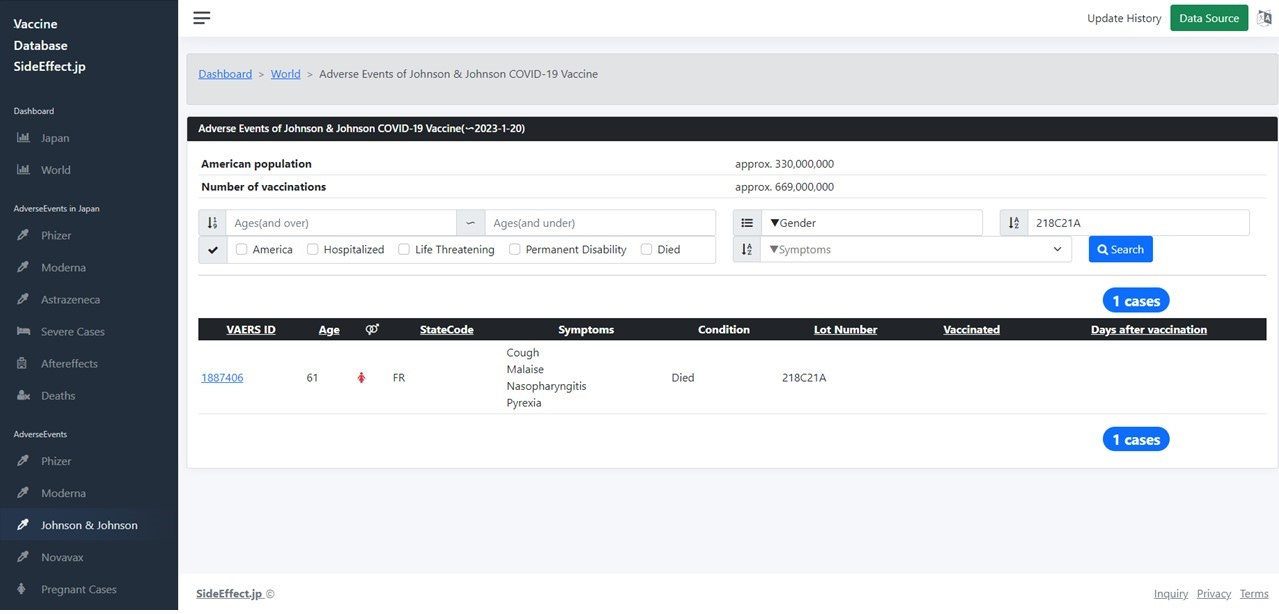Open the Terms footer link
Screen dimensions: 1279x614
[1254, 594]
